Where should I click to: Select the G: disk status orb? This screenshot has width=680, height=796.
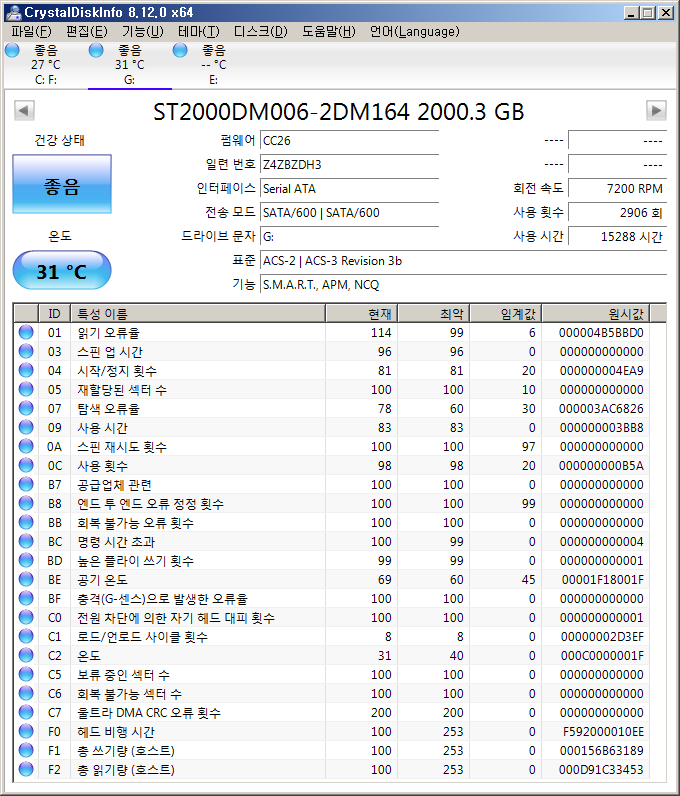(x=96, y=51)
